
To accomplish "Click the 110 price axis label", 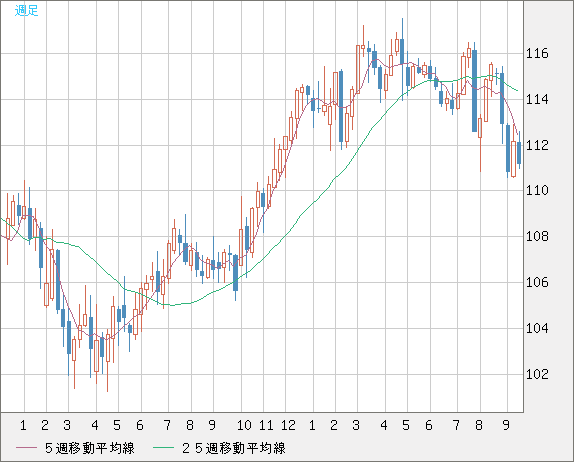I will [537, 190].
